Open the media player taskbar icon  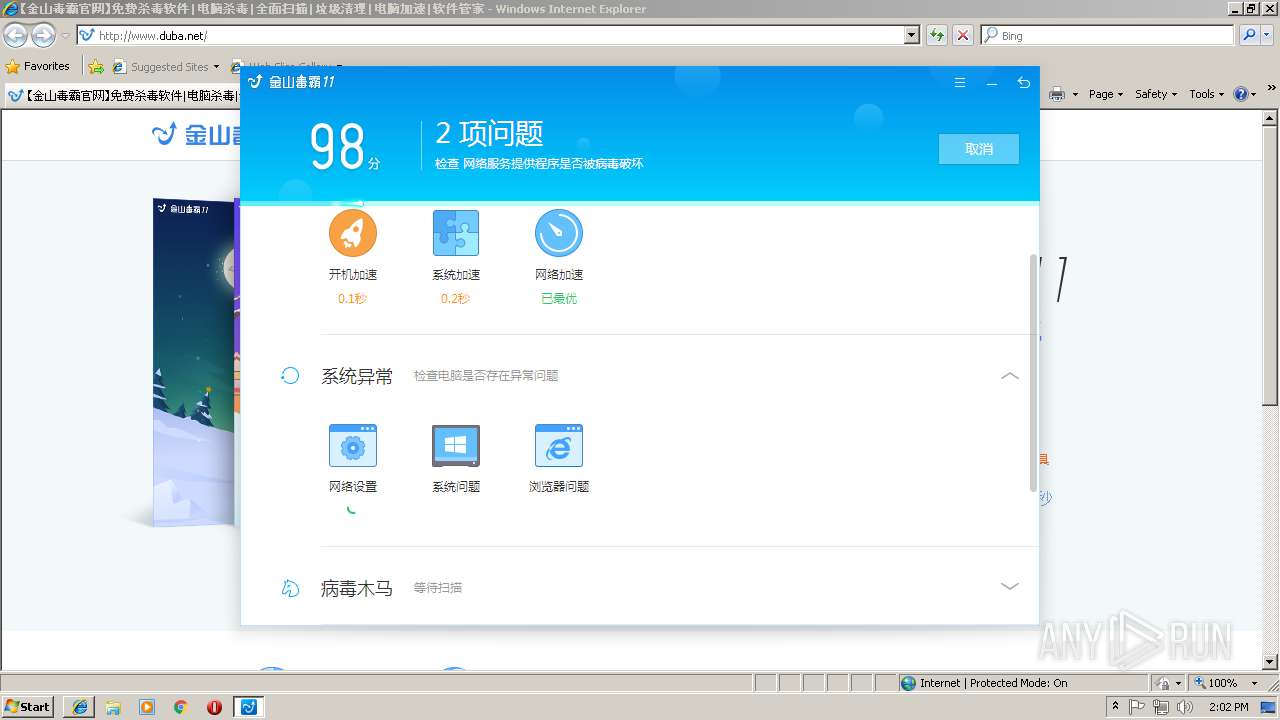click(147, 707)
